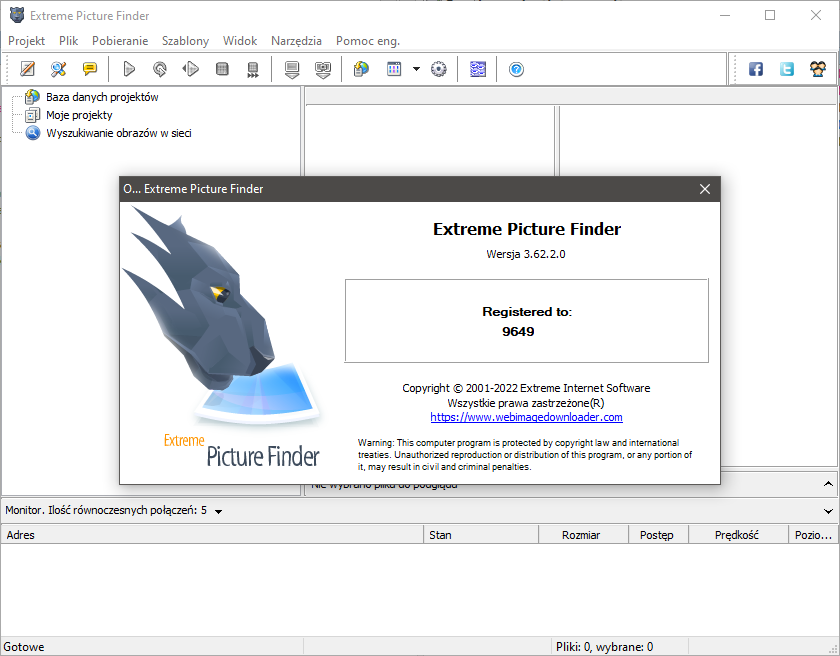Open the Facebook page icon
The height and width of the screenshot is (656, 840).
[756, 69]
